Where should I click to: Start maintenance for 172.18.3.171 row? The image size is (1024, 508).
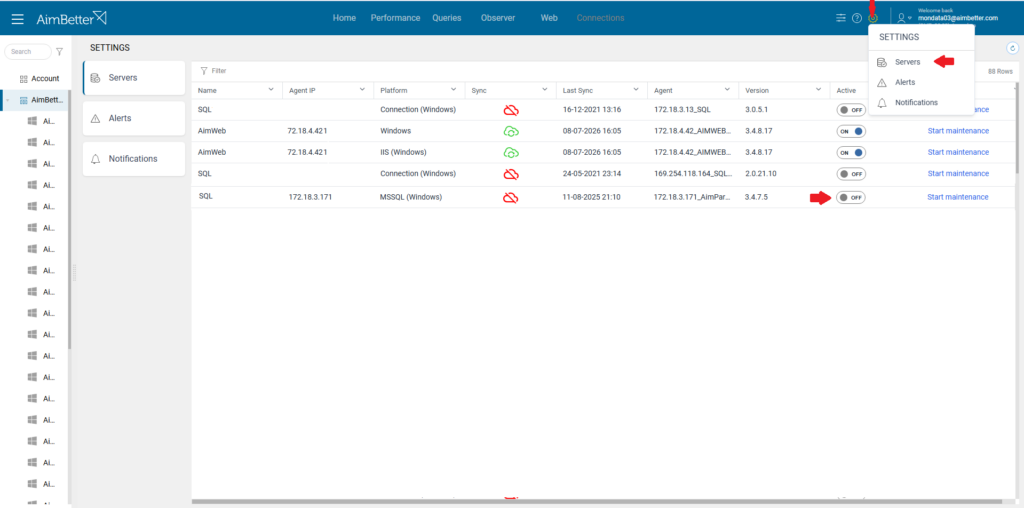click(958, 197)
